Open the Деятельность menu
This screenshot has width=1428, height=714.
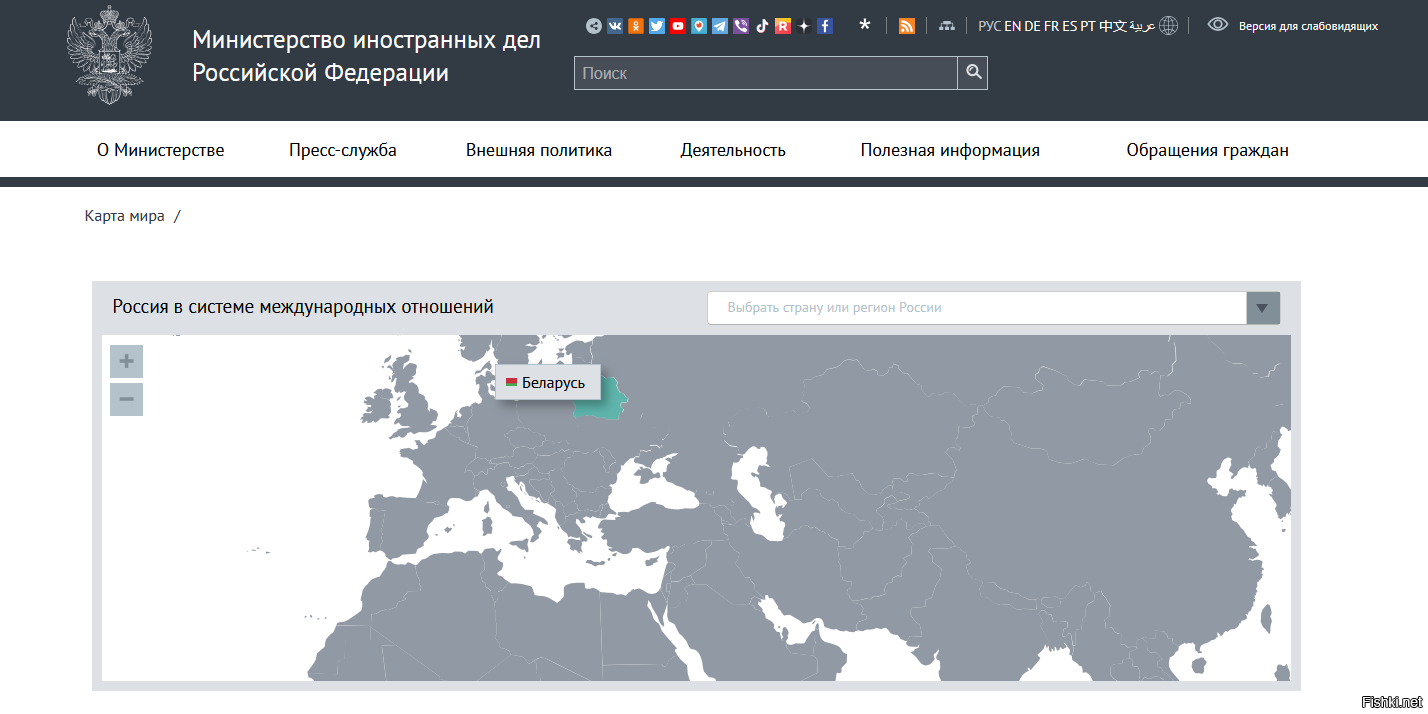point(733,151)
